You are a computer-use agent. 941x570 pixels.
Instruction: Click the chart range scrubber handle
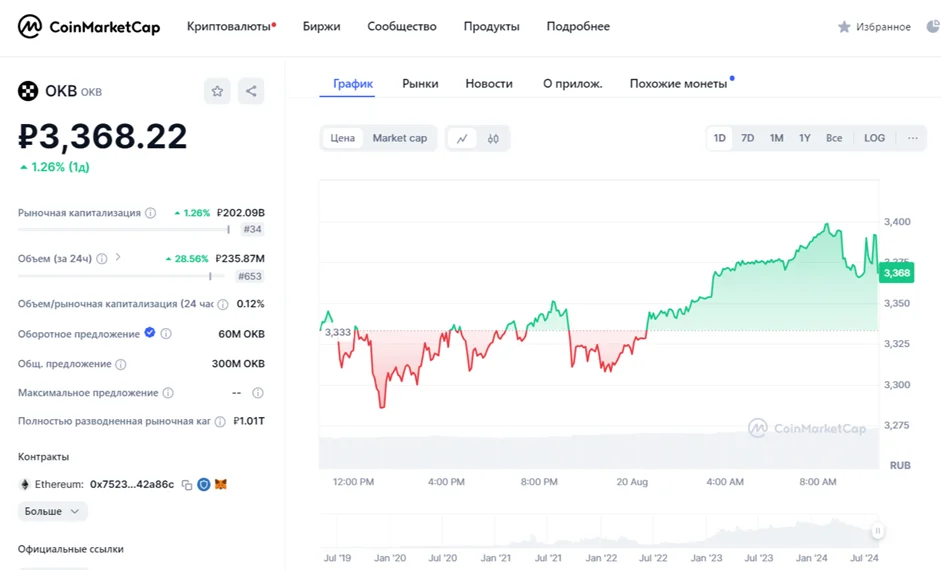(877, 530)
